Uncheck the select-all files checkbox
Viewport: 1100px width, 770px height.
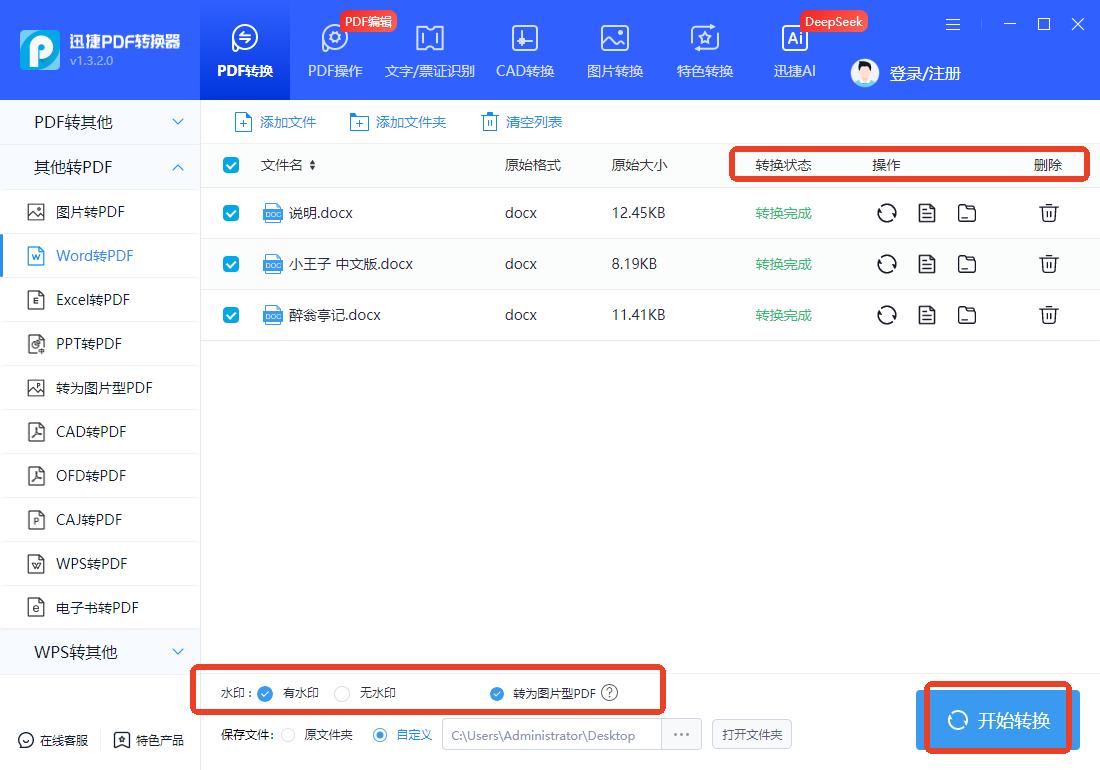click(x=231, y=165)
